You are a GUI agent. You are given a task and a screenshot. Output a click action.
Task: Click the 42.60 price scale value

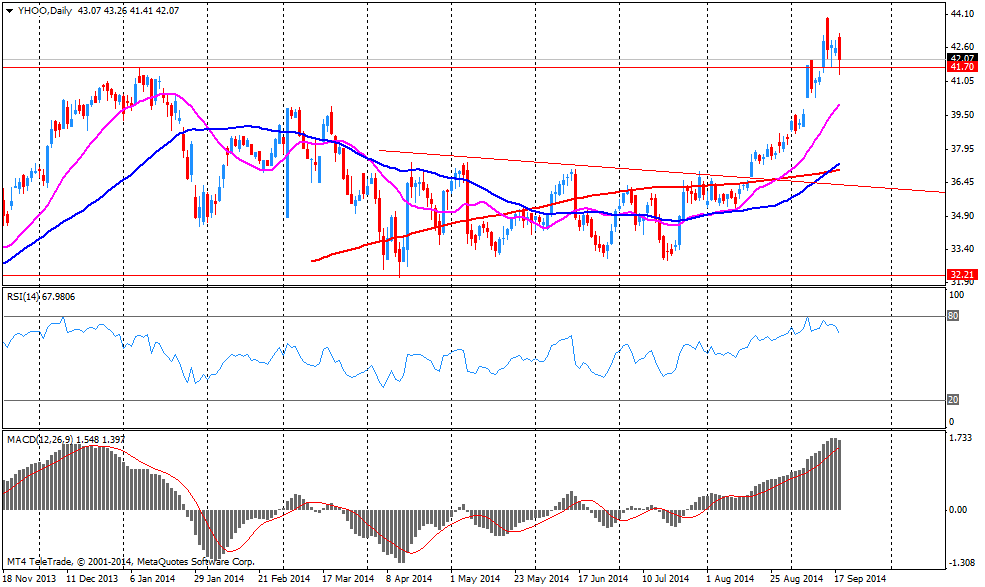[x=962, y=47]
